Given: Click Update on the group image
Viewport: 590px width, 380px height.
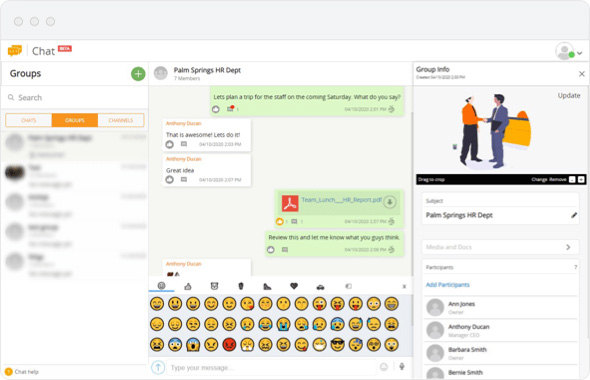Looking at the screenshot, I should click(569, 96).
